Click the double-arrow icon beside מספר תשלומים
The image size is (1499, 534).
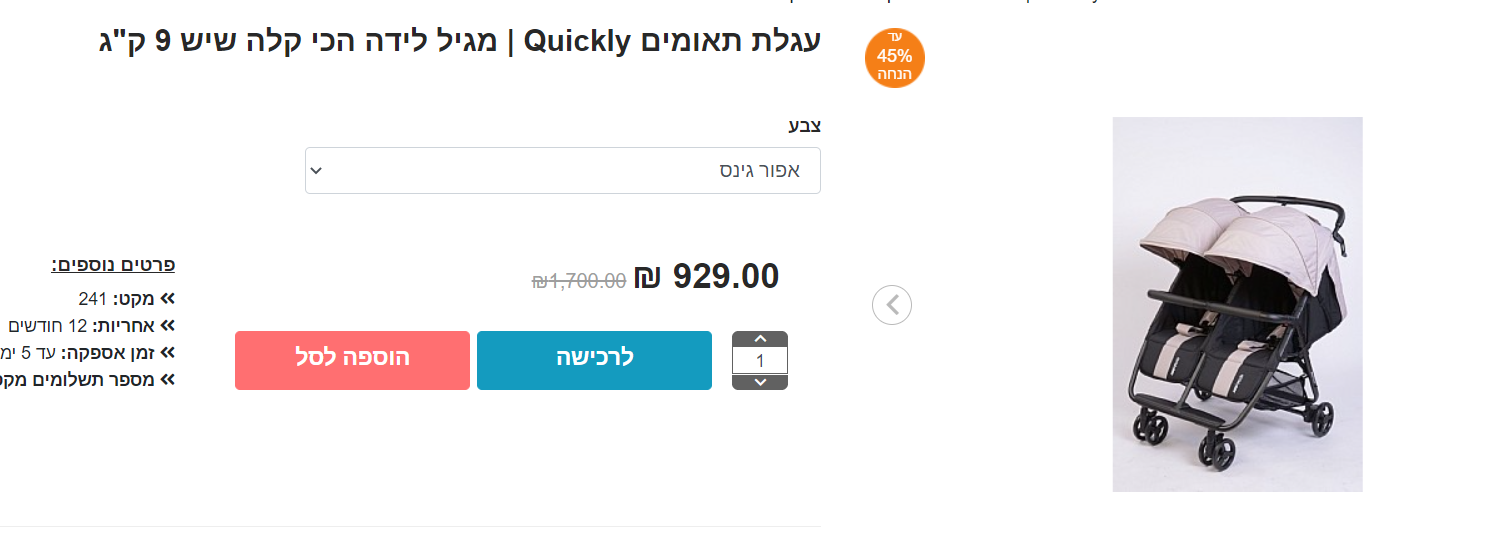(167, 379)
